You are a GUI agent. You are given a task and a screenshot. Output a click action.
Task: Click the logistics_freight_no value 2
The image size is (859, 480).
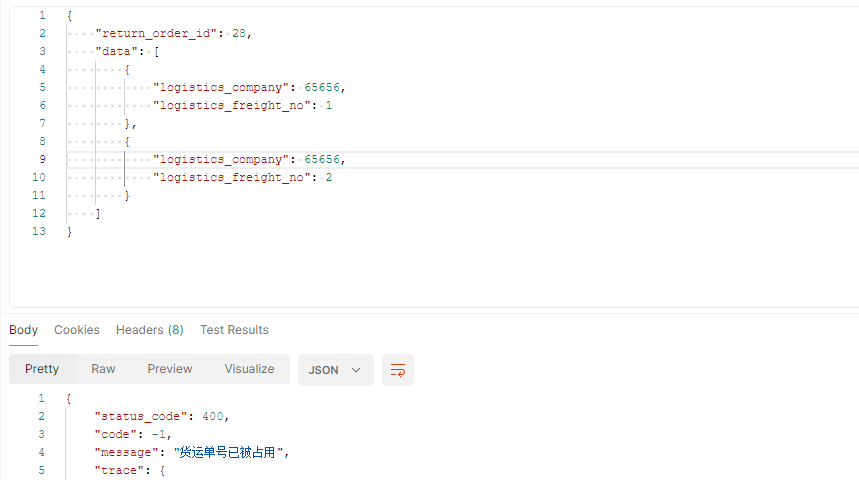329,177
